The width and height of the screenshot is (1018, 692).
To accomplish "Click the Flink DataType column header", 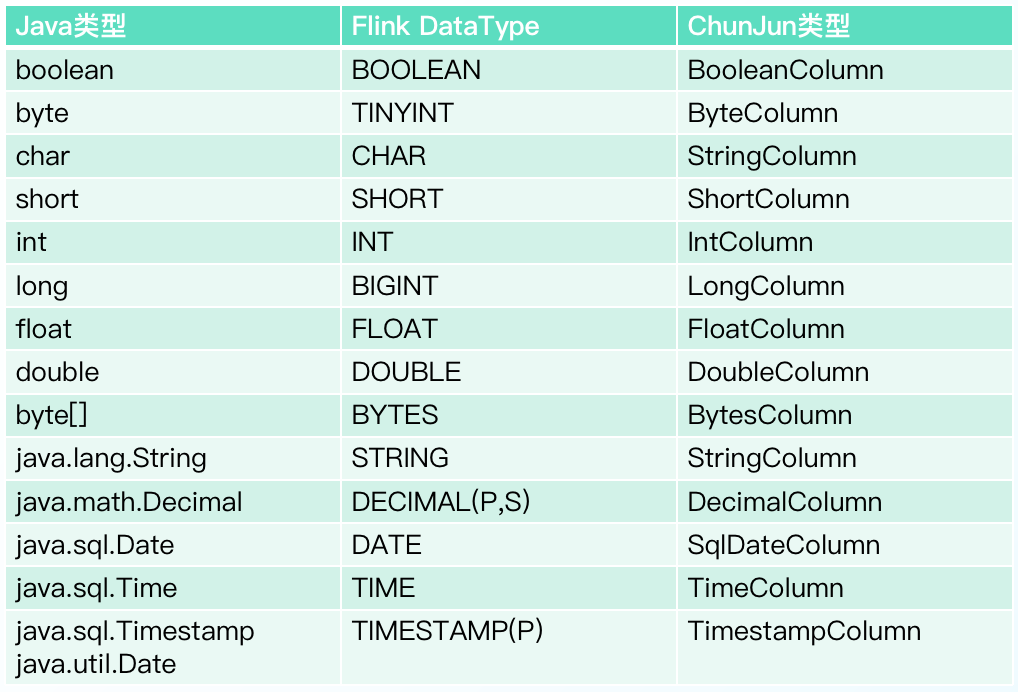I will click(445, 27).
